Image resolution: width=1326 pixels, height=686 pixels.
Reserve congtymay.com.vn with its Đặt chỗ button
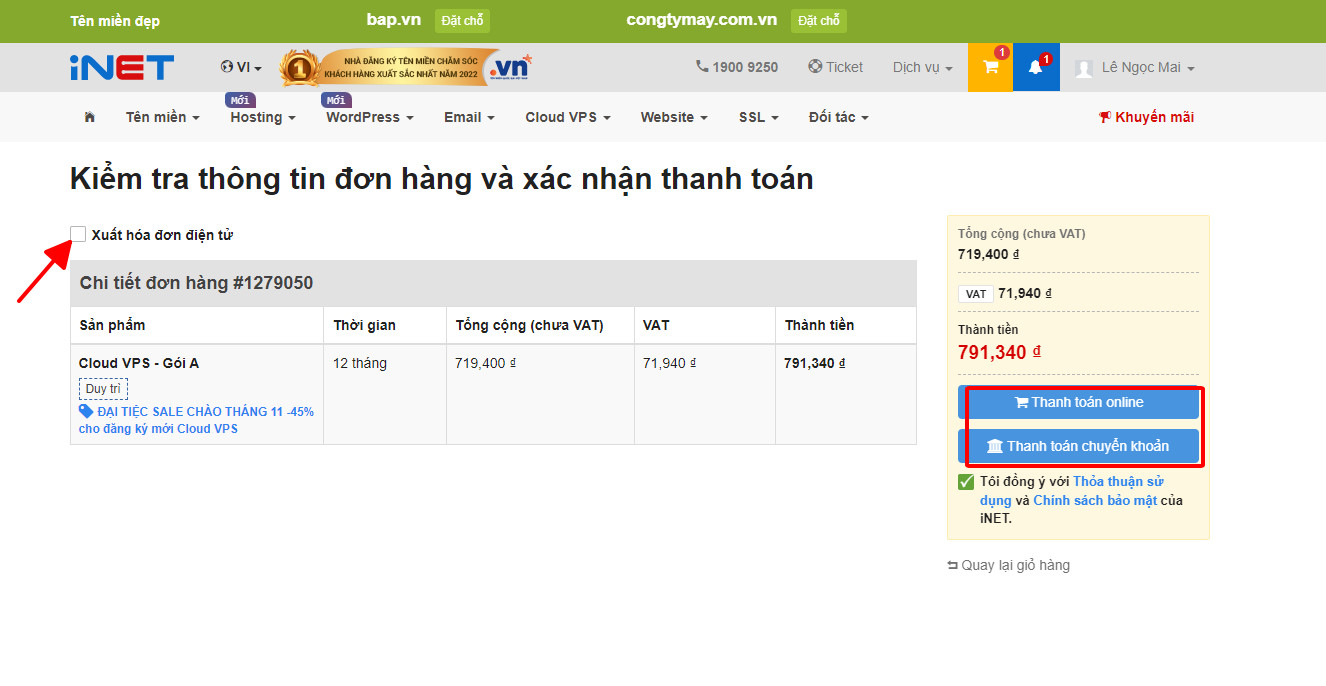tap(818, 21)
